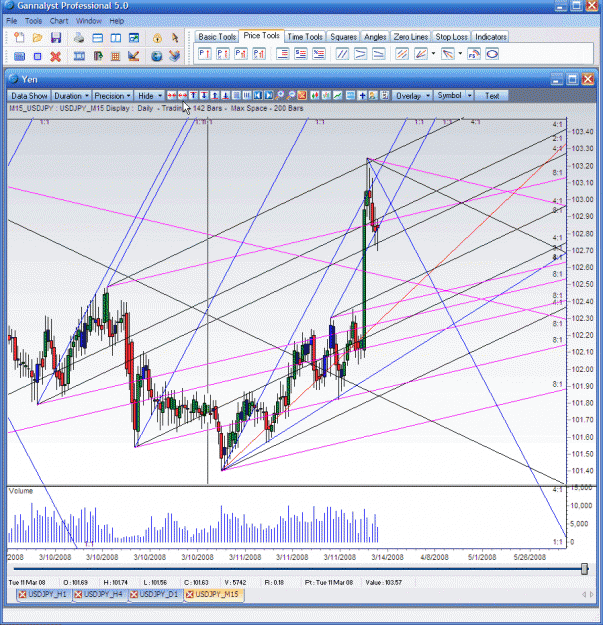Switch to the Indicators tab
603x625 pixels.
coord(491,37)
